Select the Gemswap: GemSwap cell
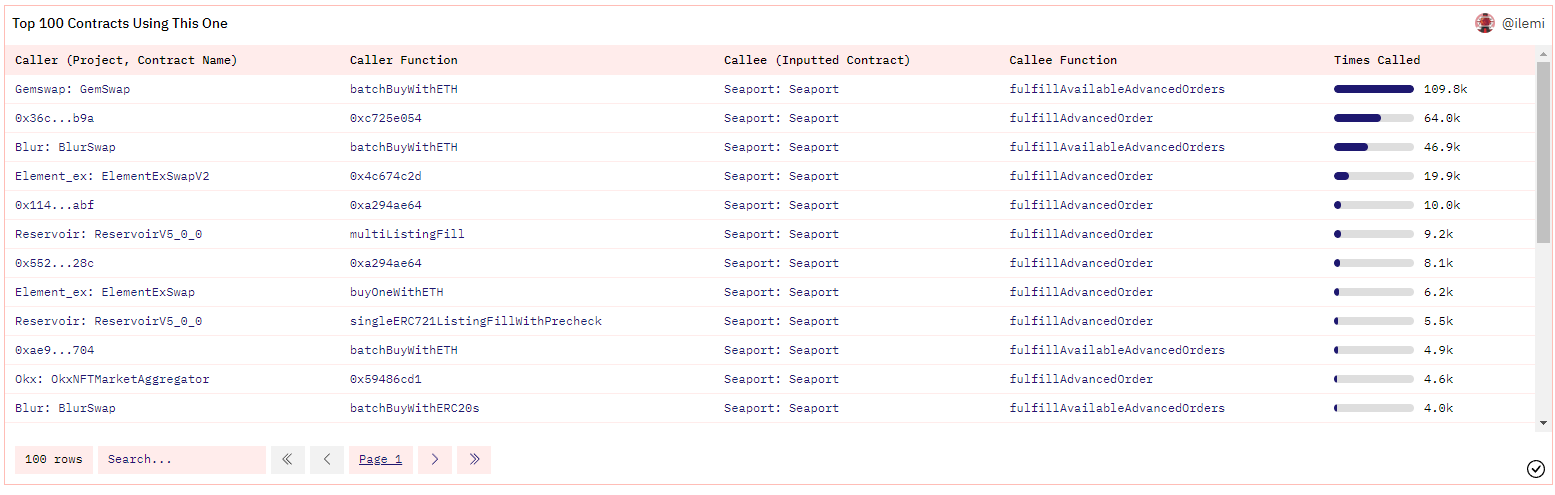The image size is (1555, 495). point(73,89)
